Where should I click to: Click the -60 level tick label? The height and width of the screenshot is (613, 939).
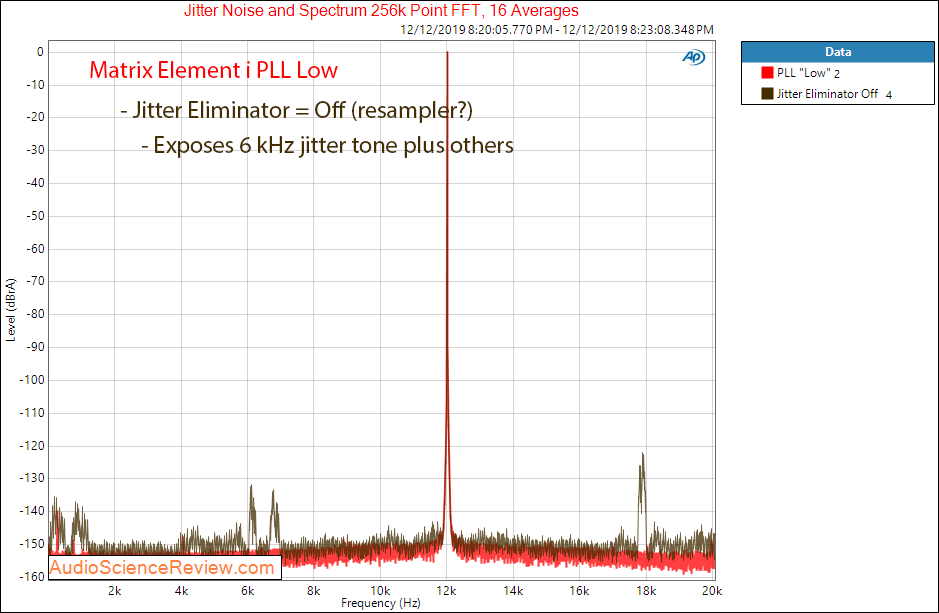pyautogui.click(x=35, y=248)
